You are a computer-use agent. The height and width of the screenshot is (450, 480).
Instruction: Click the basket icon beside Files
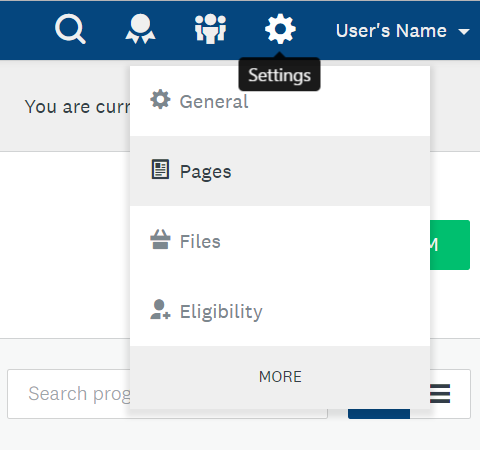pos(160,239)
